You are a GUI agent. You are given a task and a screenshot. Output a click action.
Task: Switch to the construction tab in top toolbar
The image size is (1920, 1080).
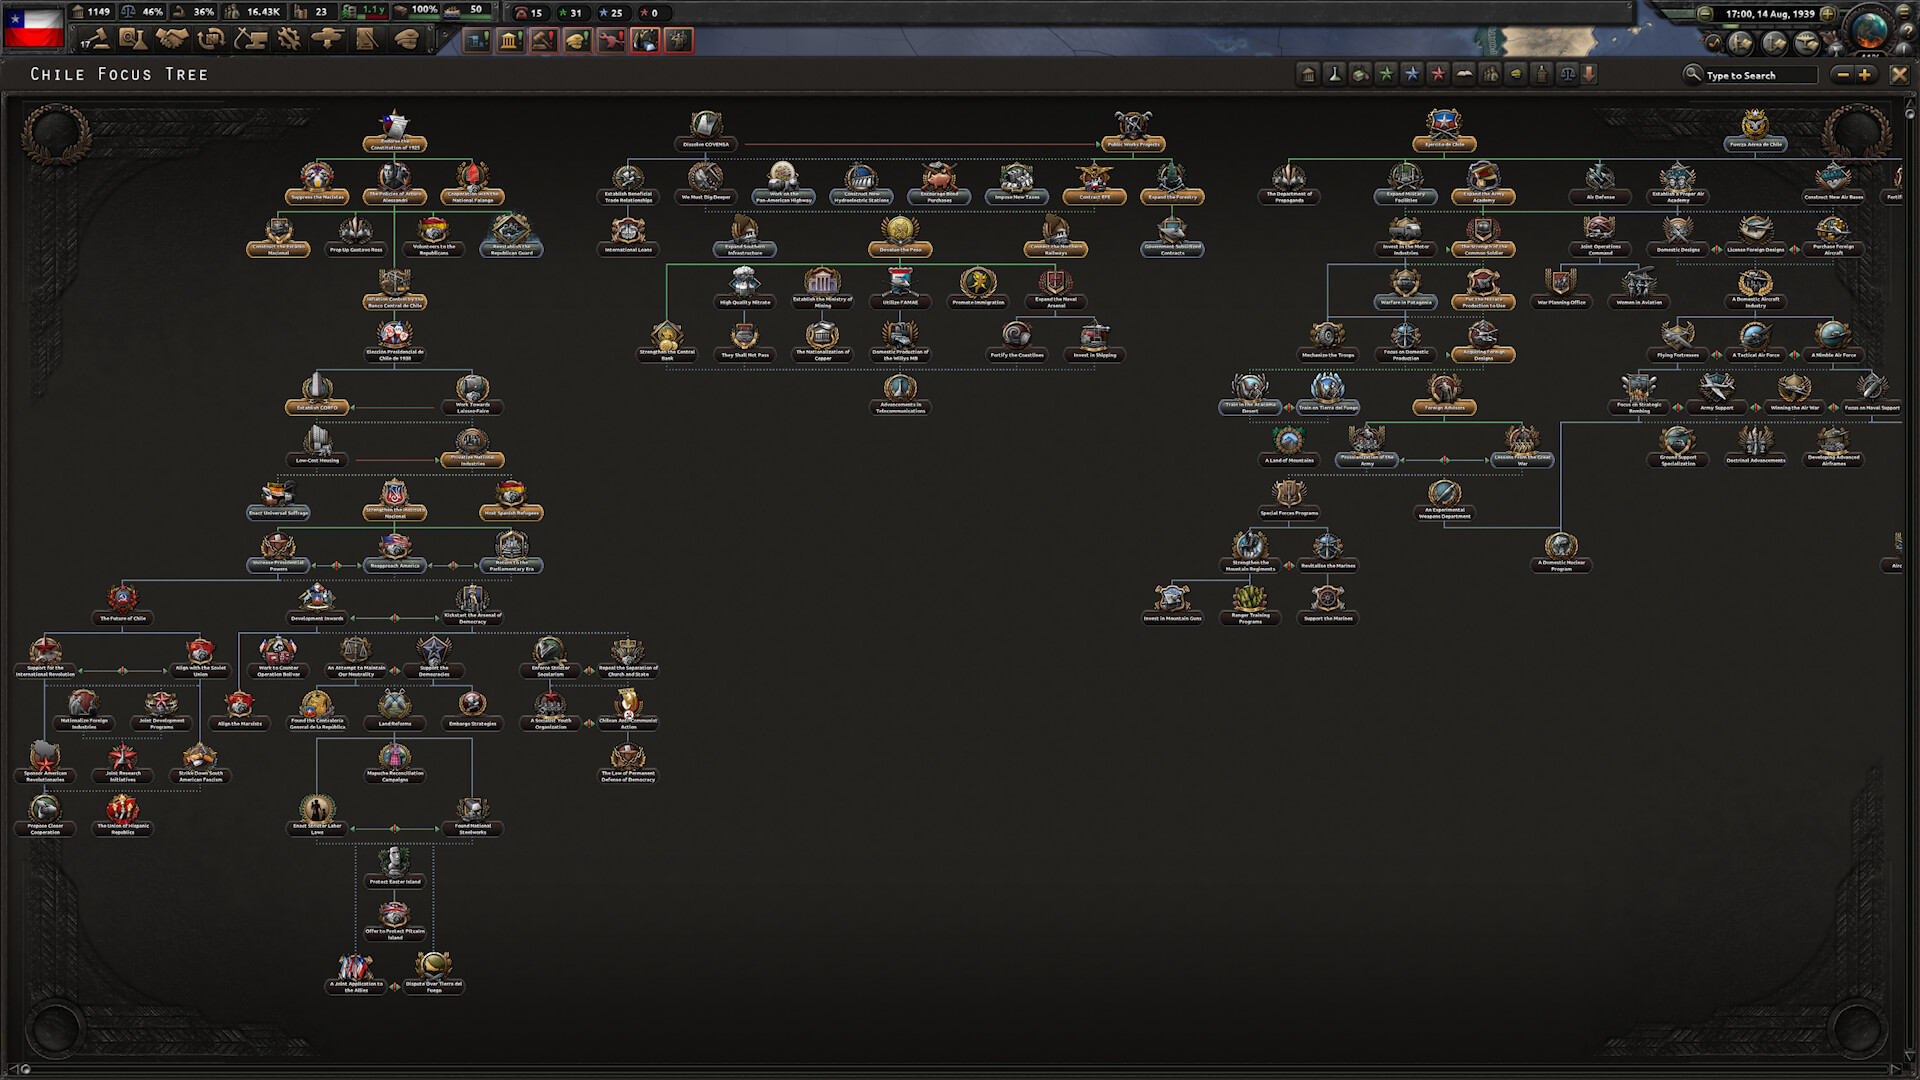pyautogui.click(x=249, y=38)
